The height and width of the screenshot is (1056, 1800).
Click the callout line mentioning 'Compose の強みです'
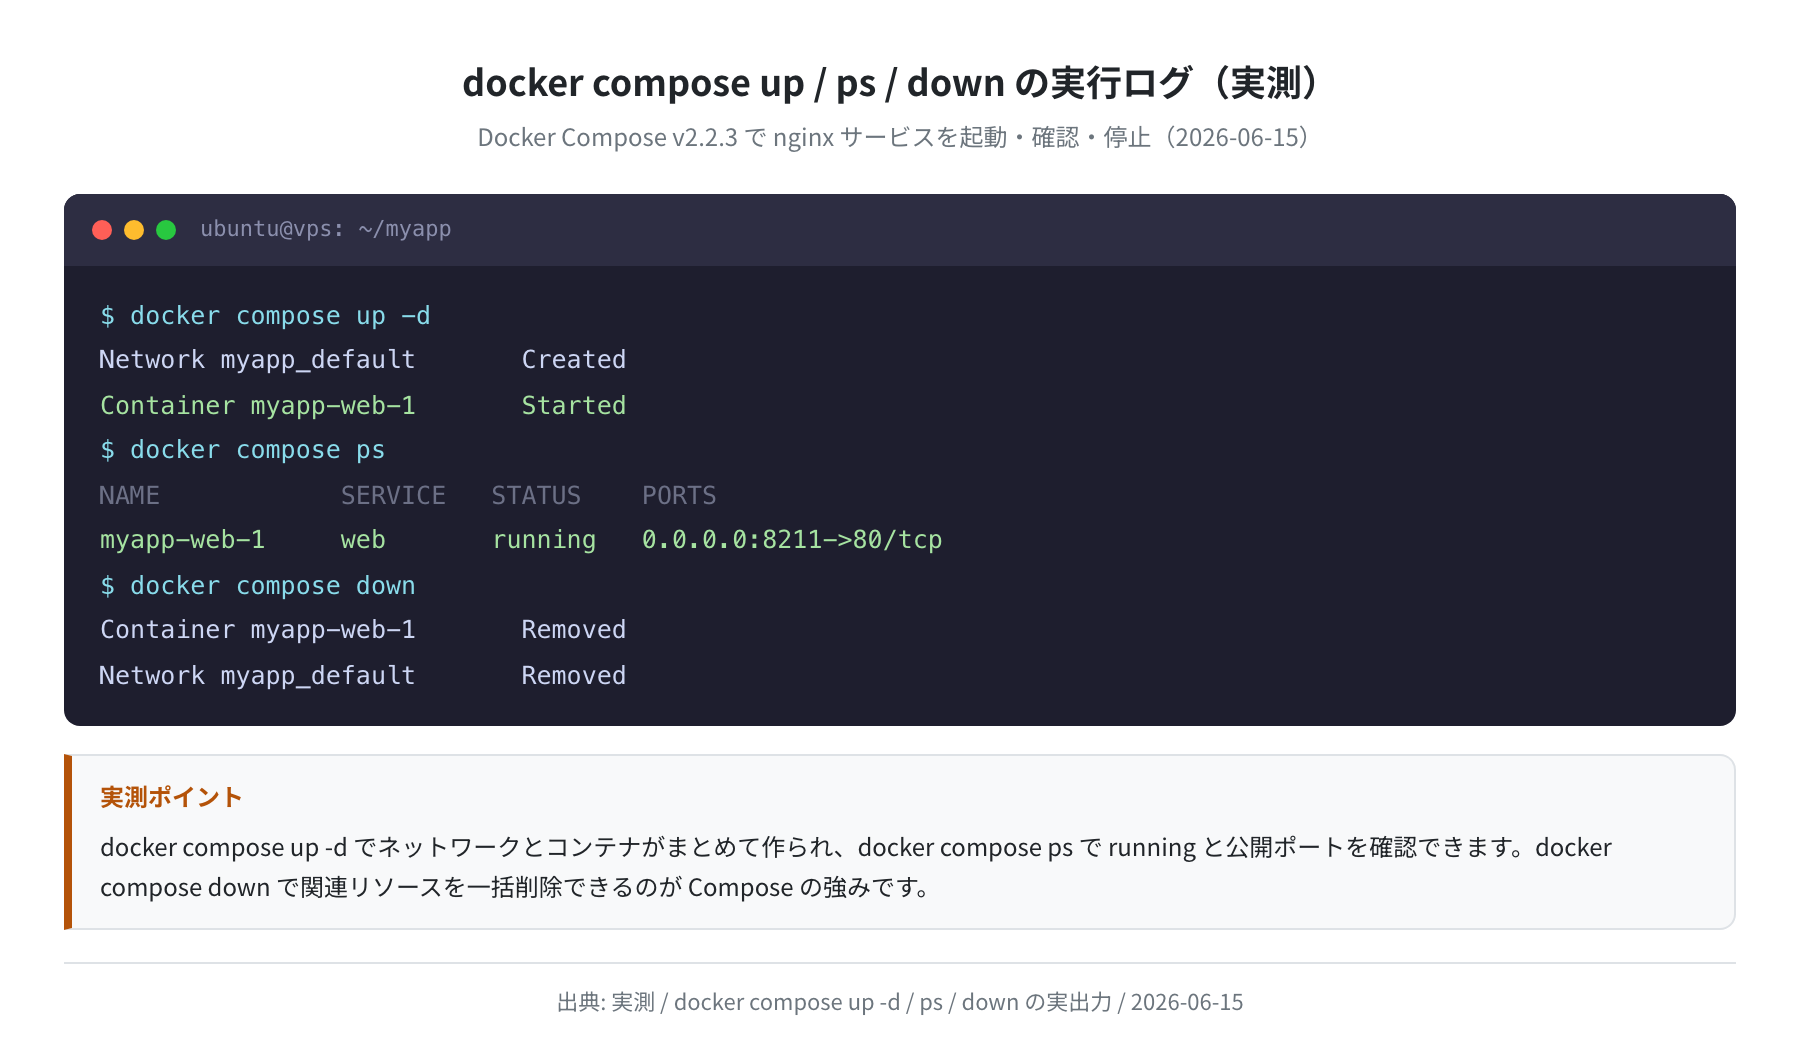516,887
